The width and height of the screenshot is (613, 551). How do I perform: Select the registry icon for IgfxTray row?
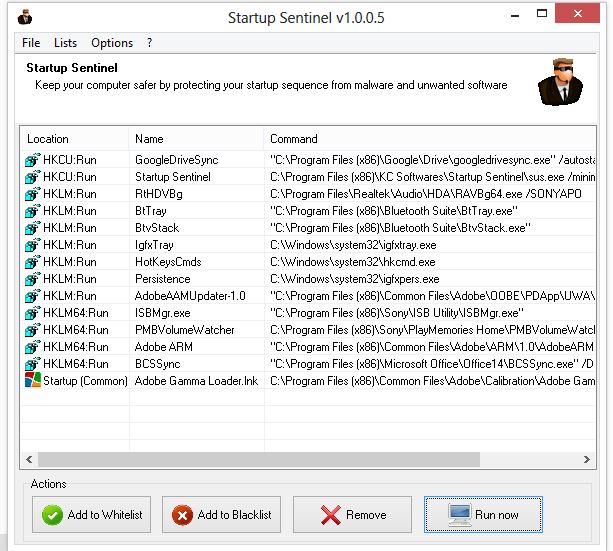(33, 245)
